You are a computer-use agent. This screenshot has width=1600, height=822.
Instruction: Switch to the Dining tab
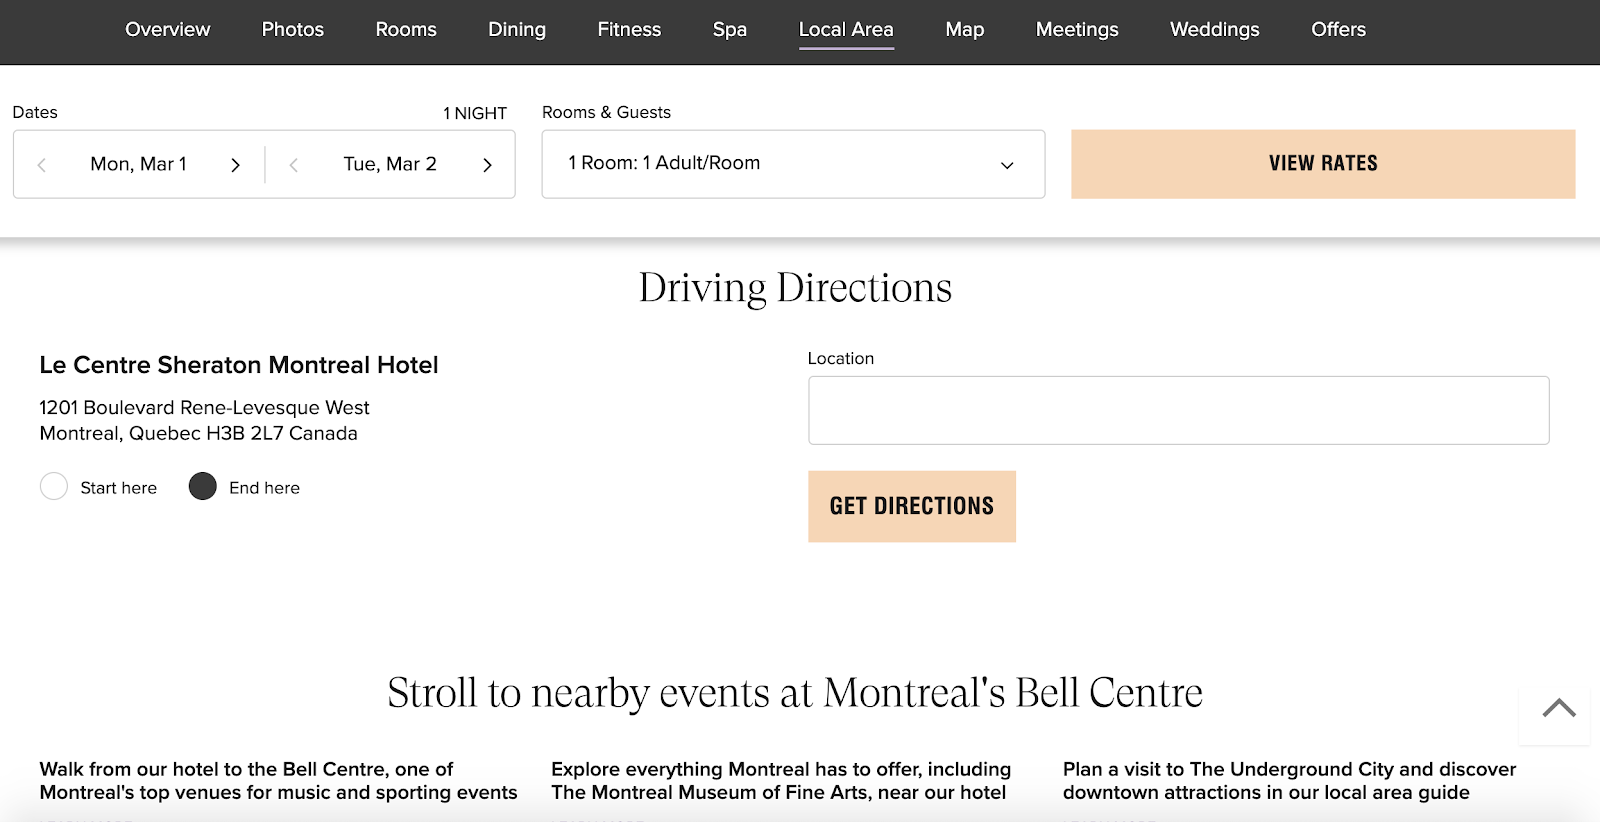point(517,29)
